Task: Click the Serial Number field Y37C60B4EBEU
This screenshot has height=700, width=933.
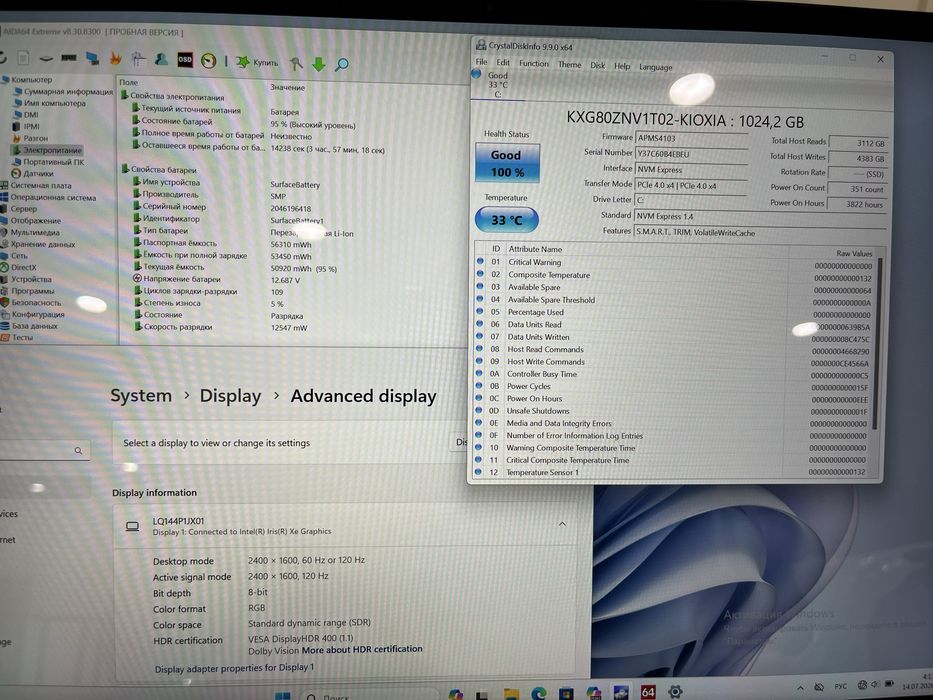Action: click(x=691, y=154)
